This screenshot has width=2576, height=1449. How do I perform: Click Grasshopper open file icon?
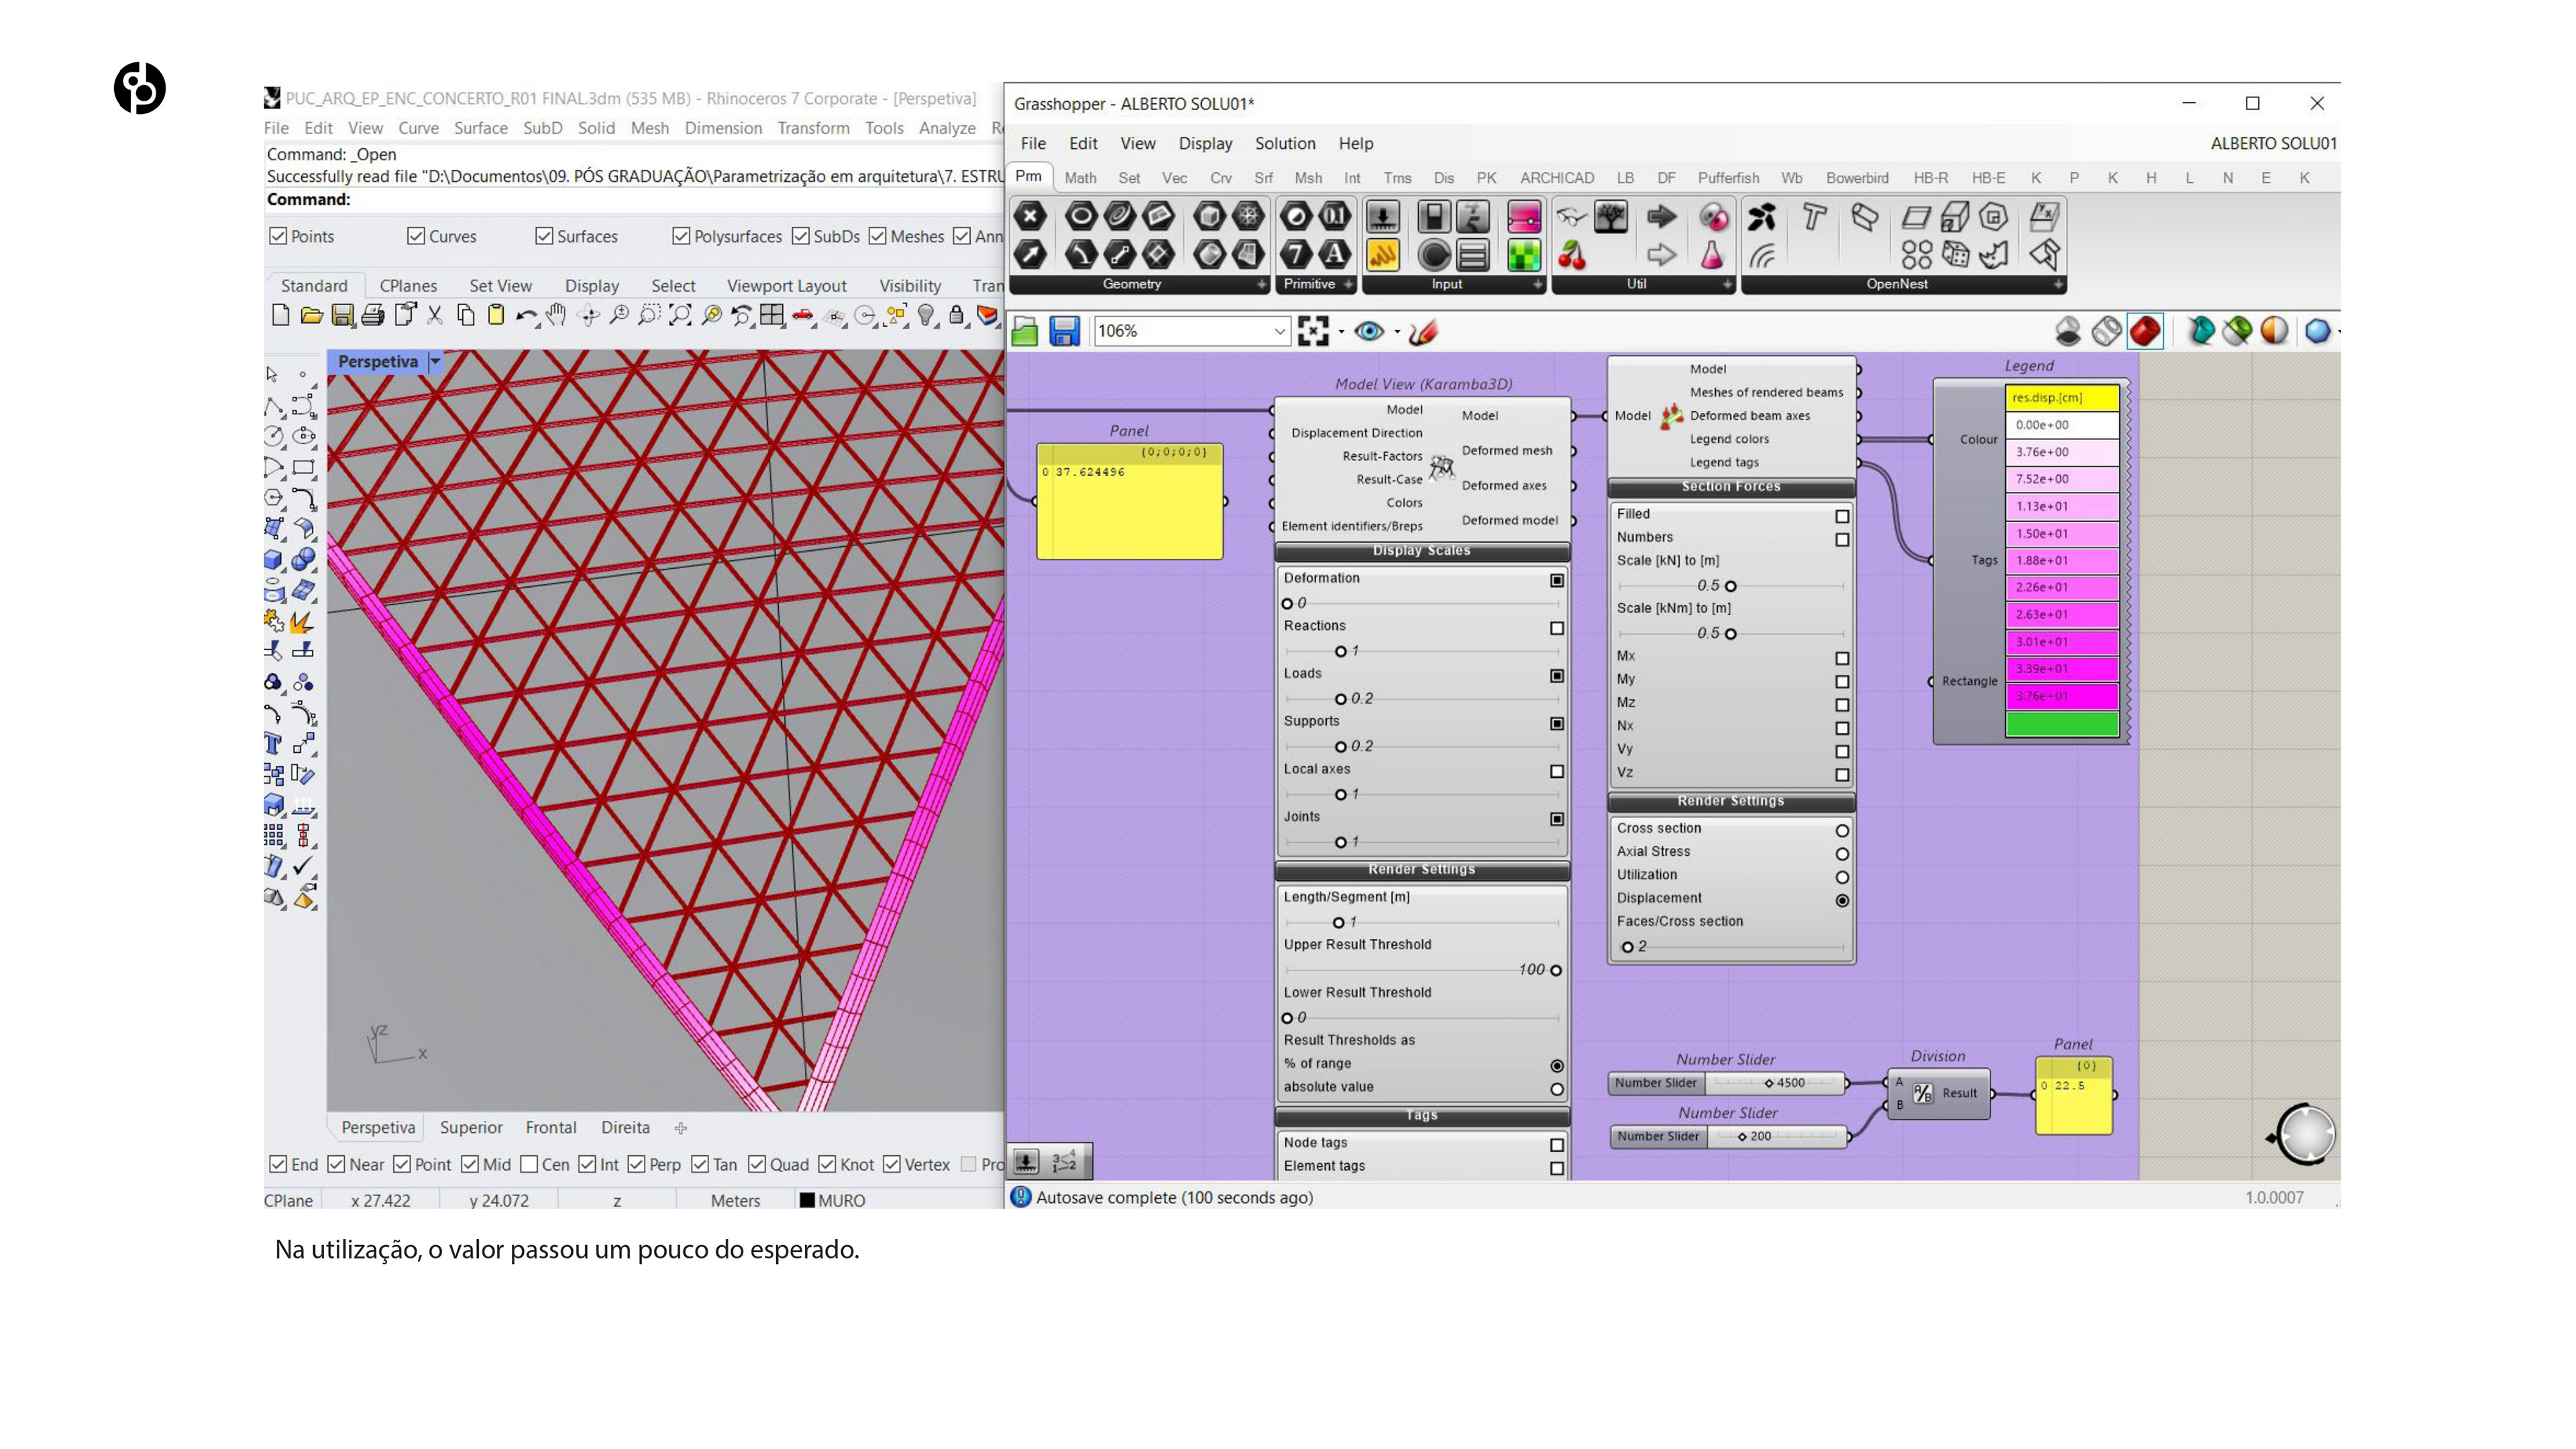1025,331
